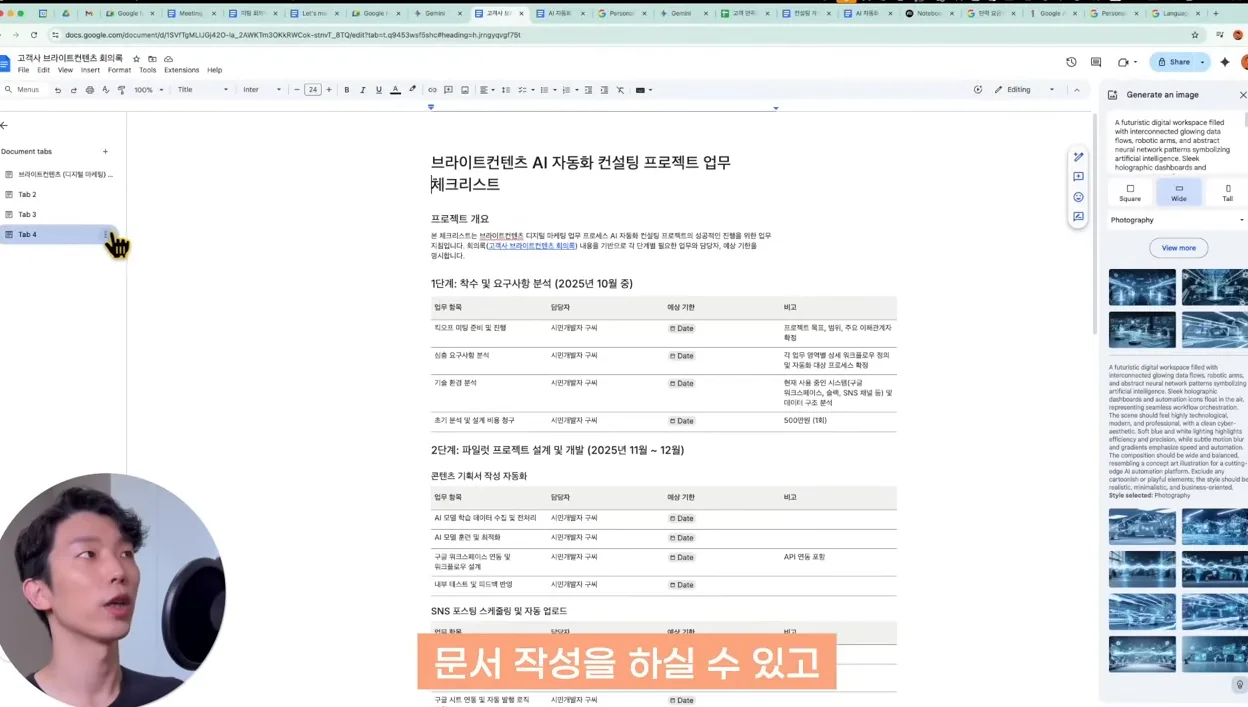
Task: Click the Share button
Action: pos(1174,62)
